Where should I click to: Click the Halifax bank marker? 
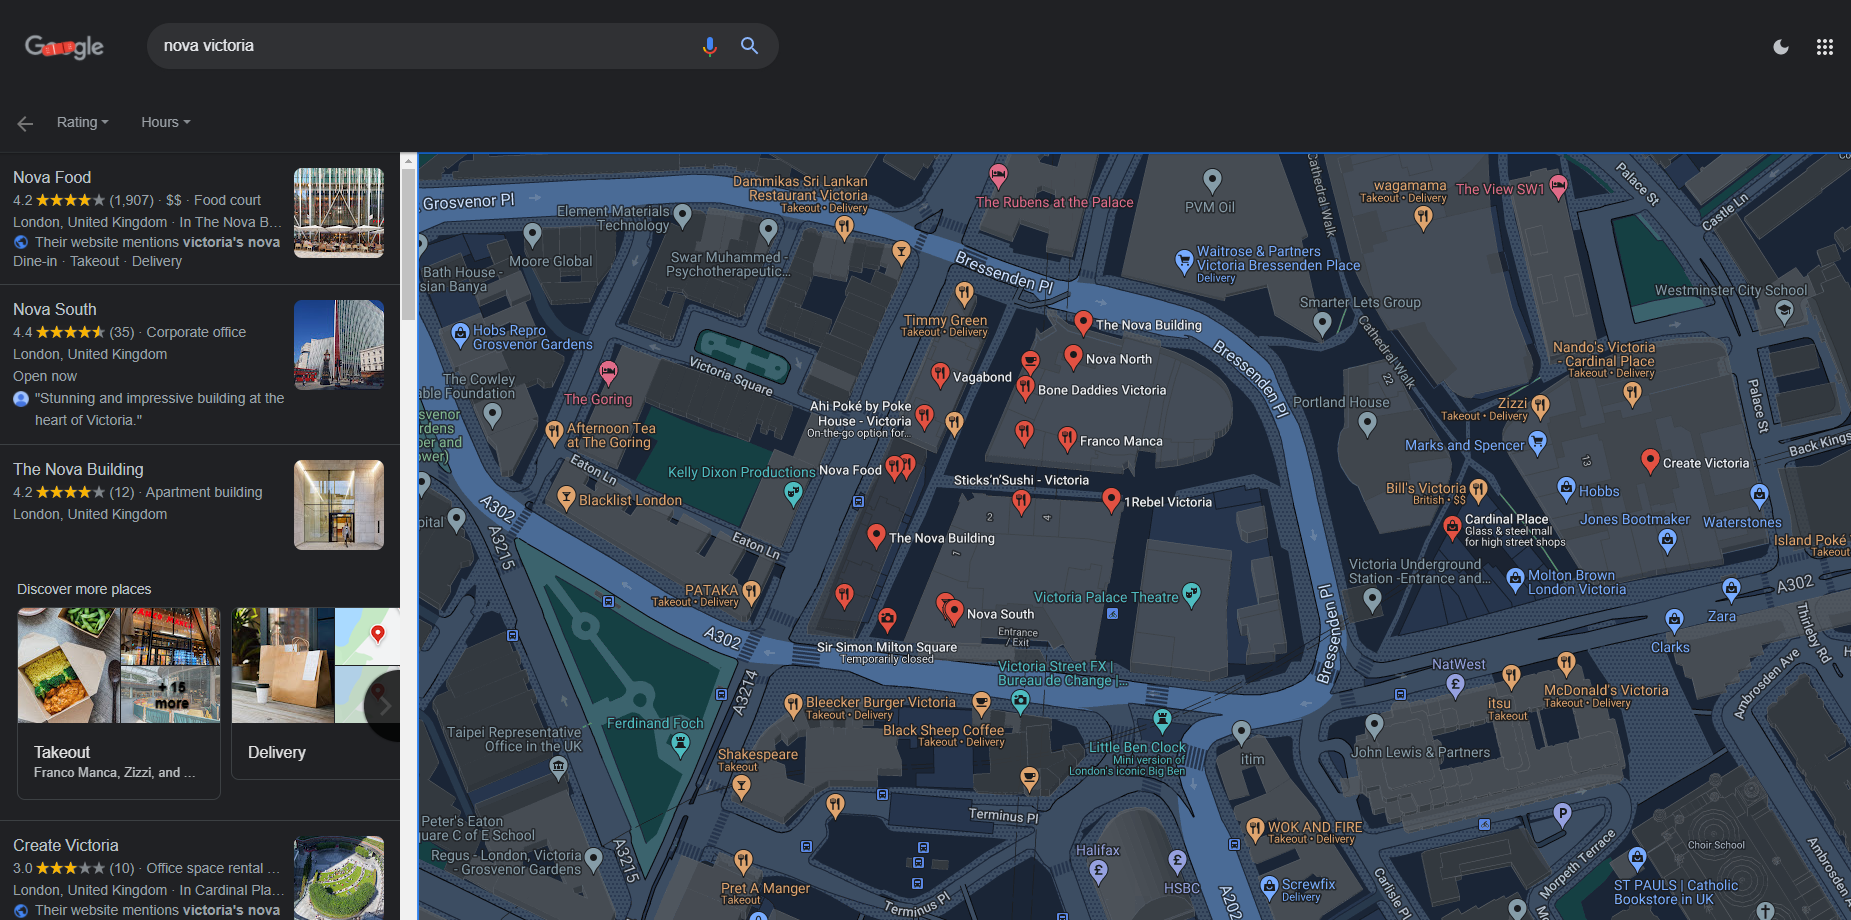(1098, 871)
